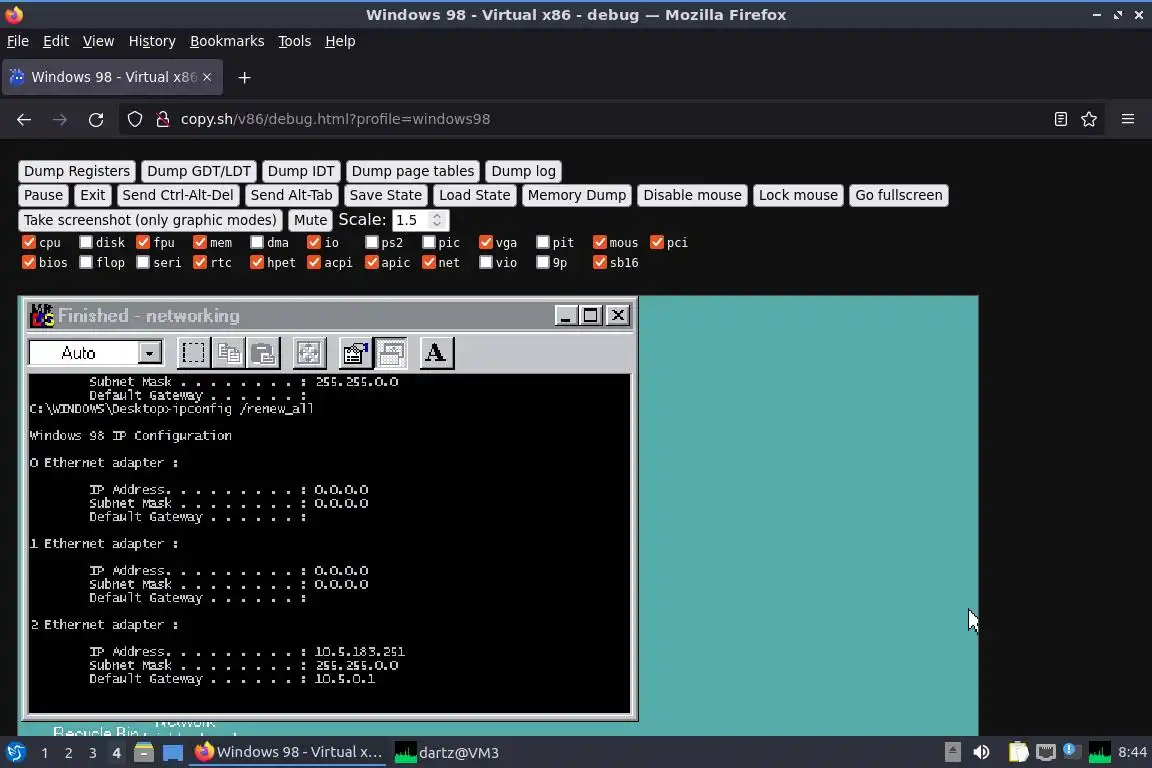The width and height of the screenshot is (1152, 768).
Task: Toggle reader view icon in address bar
Action: pyautogui.click(x=1060, y=119)
